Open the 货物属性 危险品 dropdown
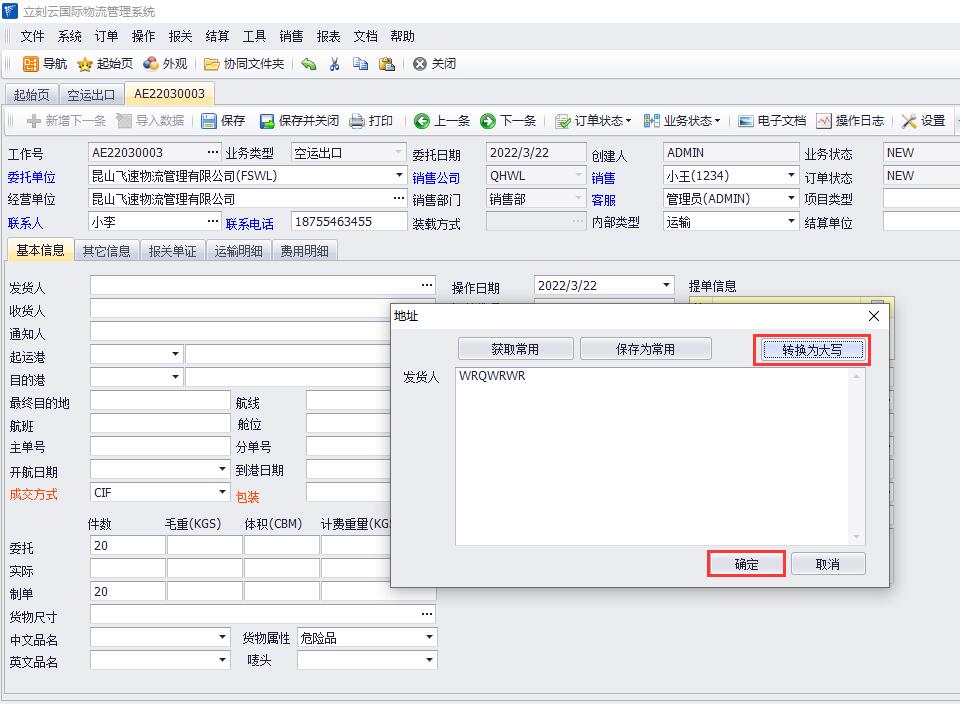This screenshot has width=960, height=704. 430,637
